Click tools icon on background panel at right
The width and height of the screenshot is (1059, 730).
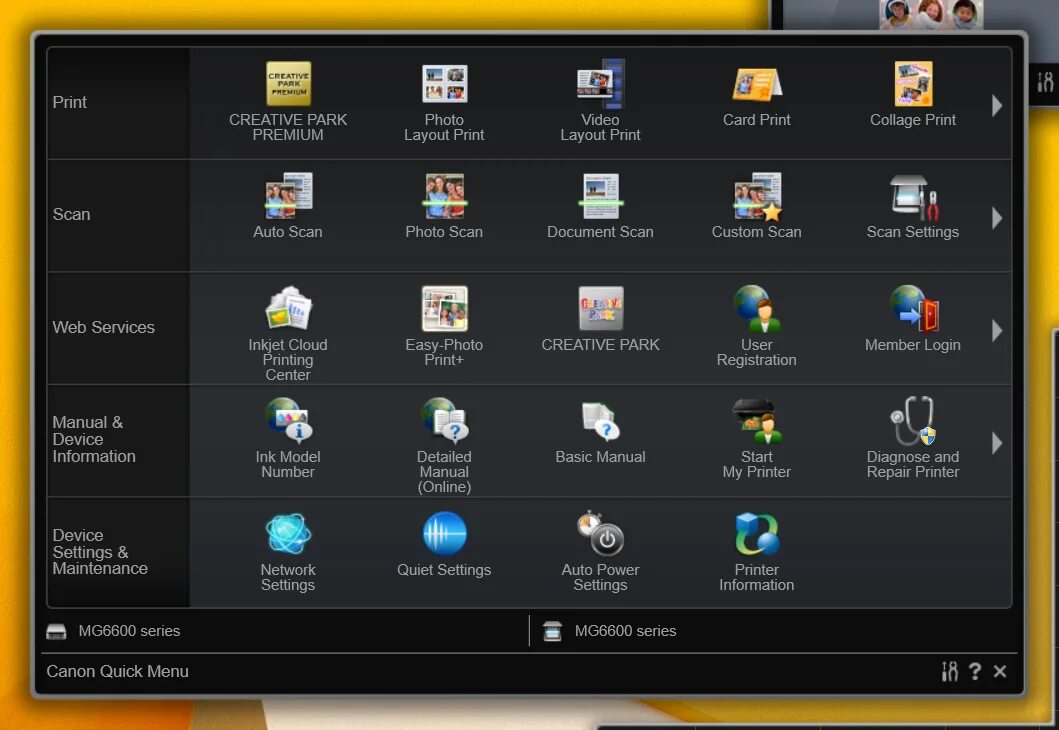[1045, 82]
